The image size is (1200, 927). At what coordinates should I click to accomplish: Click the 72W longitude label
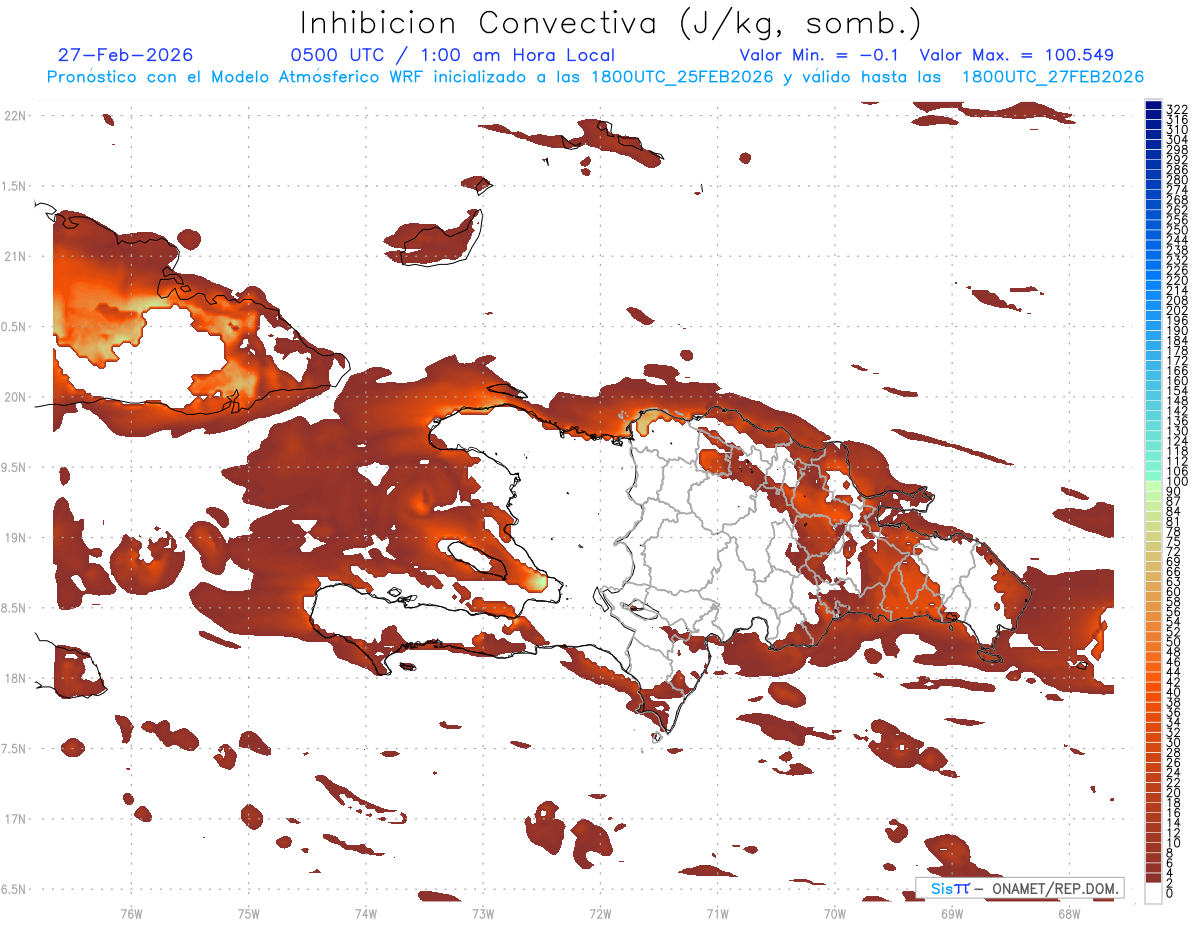pos(600,912)
